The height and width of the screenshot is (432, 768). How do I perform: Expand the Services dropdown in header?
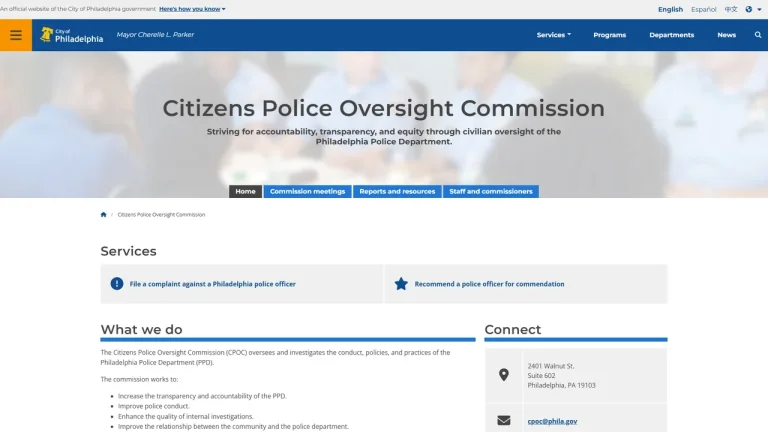pyautogui.click(x=553, y=35)
